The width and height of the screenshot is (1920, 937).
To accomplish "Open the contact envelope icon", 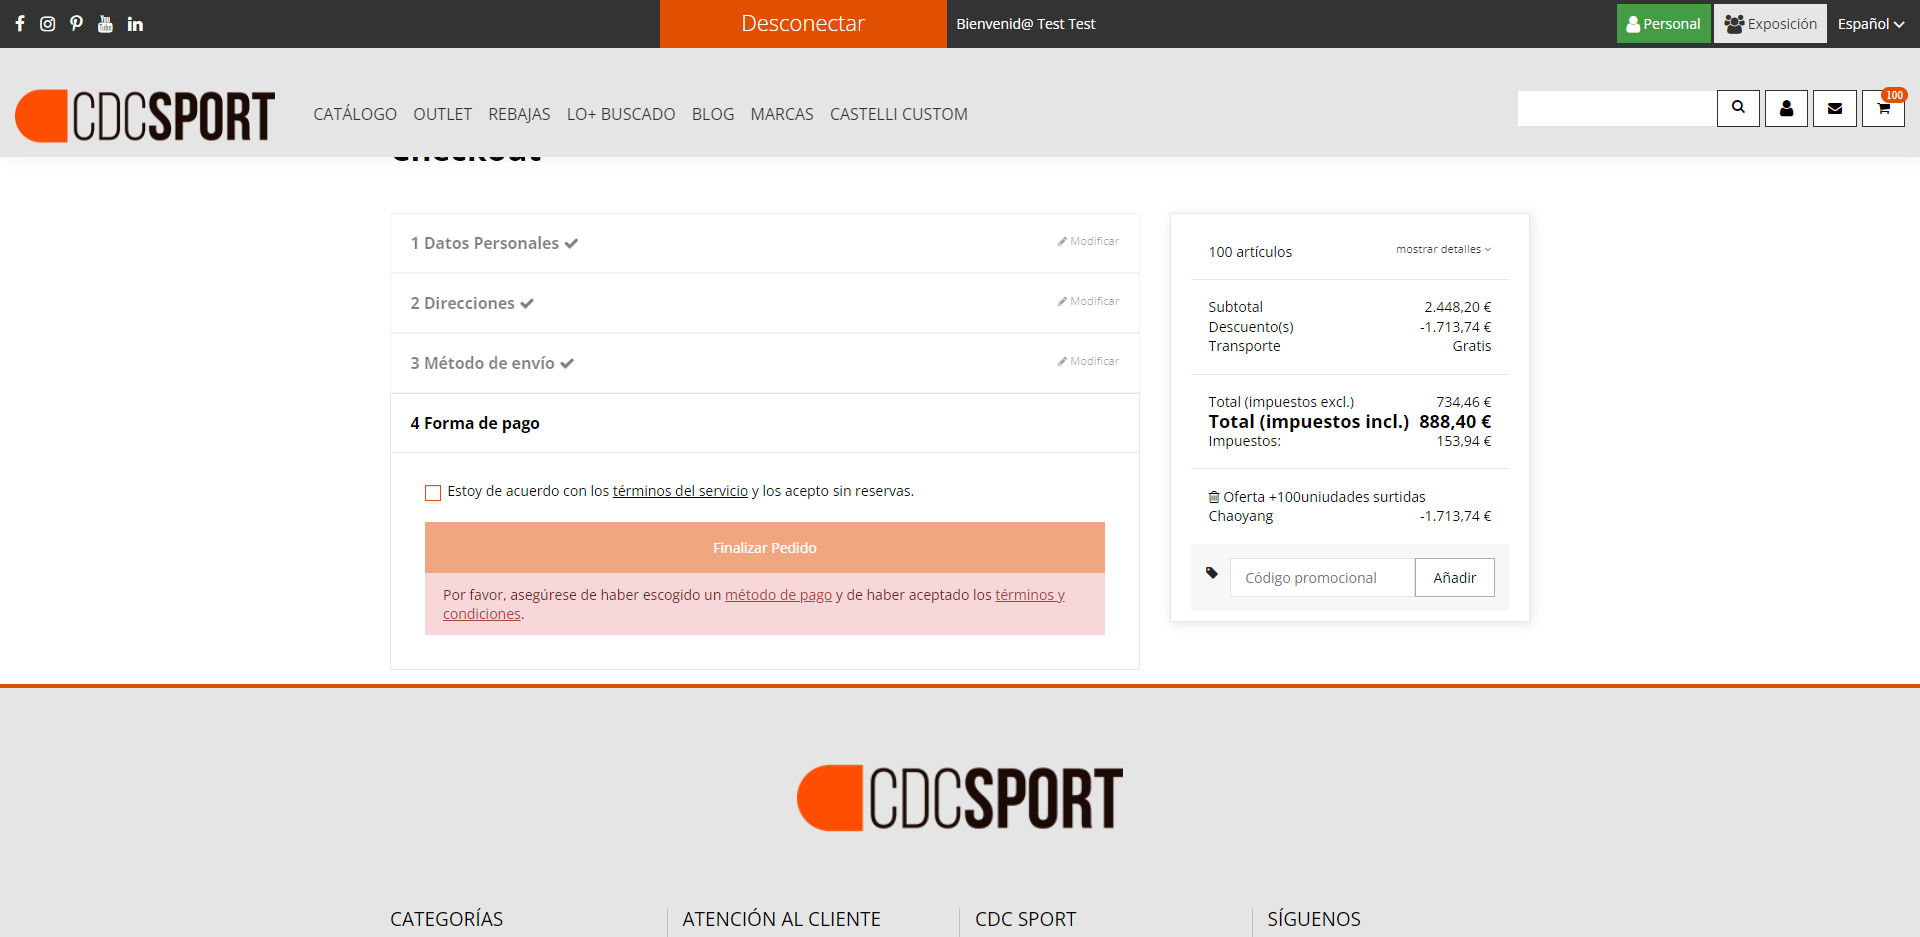I will tap(1835, 108).
